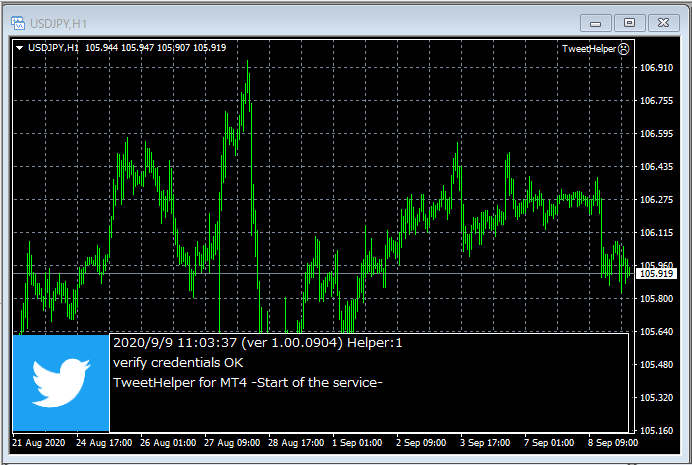Expand the USDJPY,H1 chart dropdown triangle
The image size is (692, 465).
[19, 48]
